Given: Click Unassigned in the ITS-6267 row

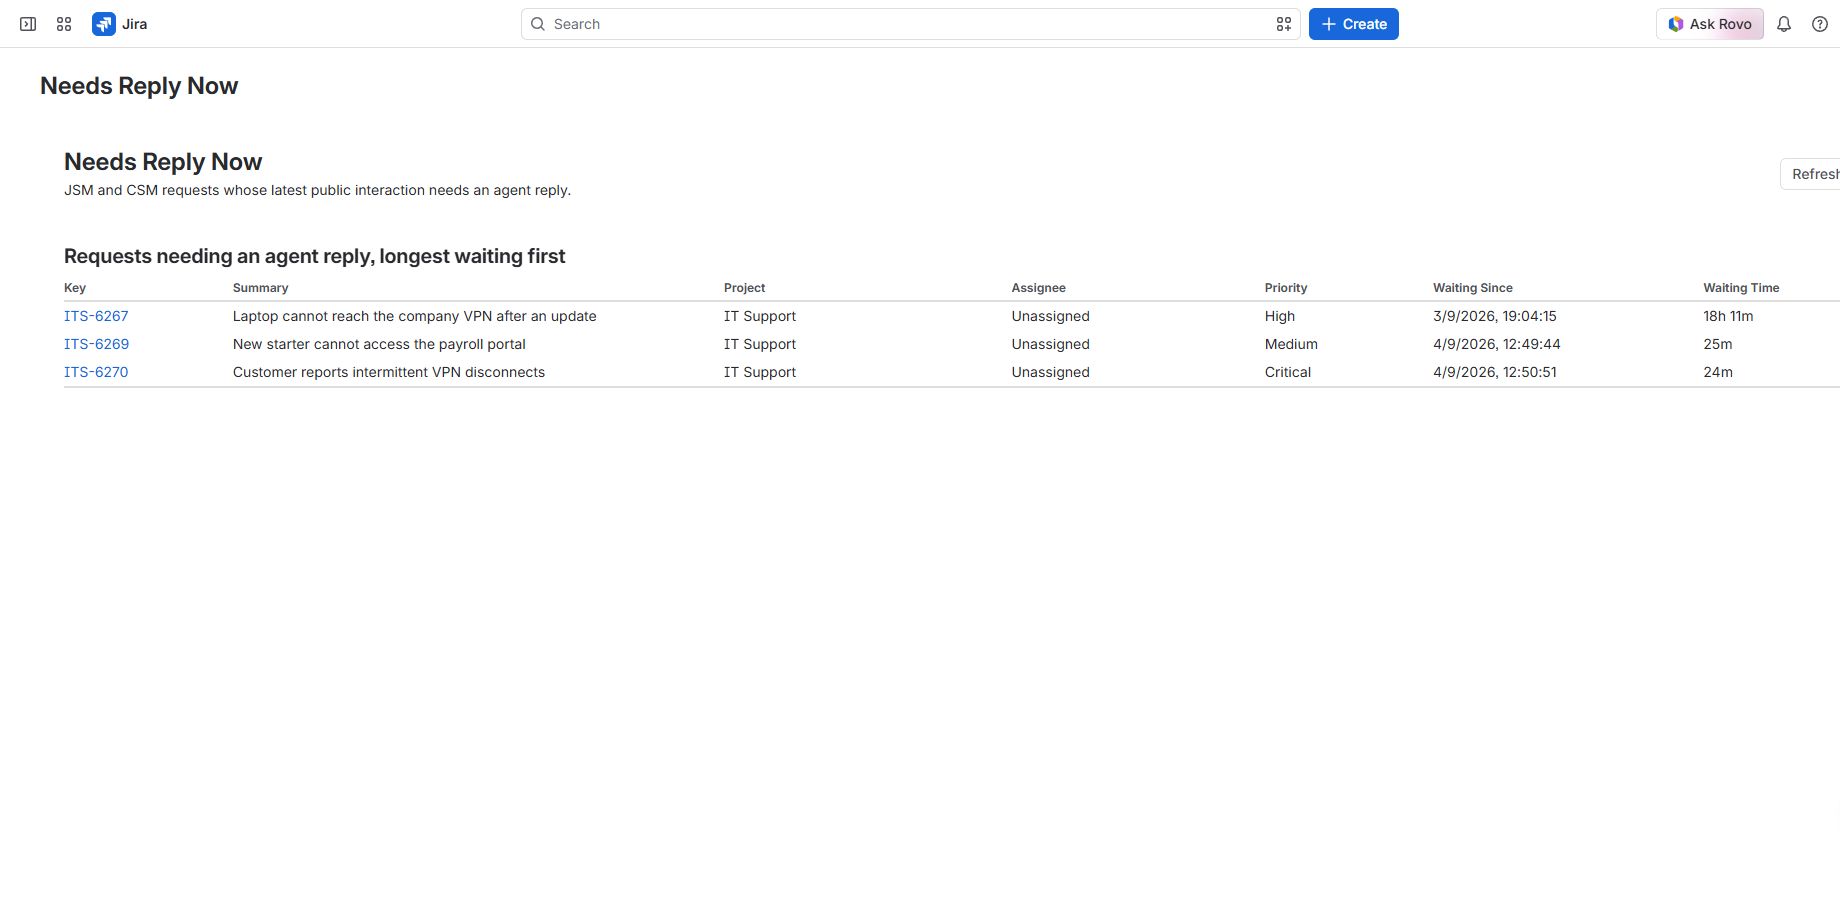Looking at the screenshot, I should click(1050, 316).
